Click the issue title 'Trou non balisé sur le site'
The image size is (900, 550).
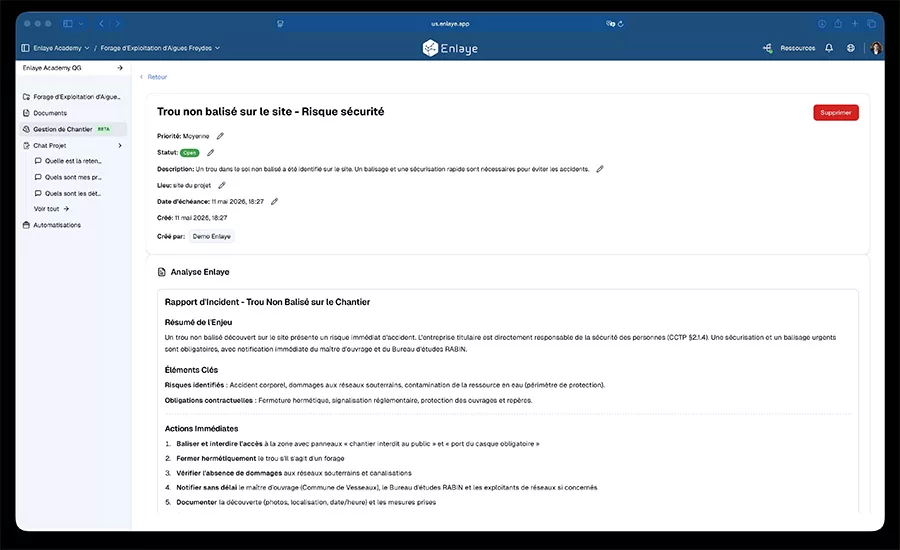(x=270, y=111)
